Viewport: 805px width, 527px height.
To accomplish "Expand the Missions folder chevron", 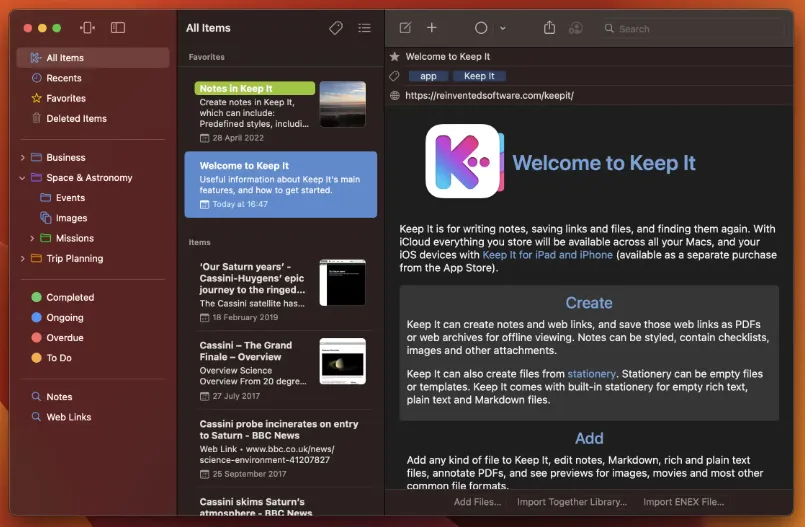I will click(x=32, y=238).
